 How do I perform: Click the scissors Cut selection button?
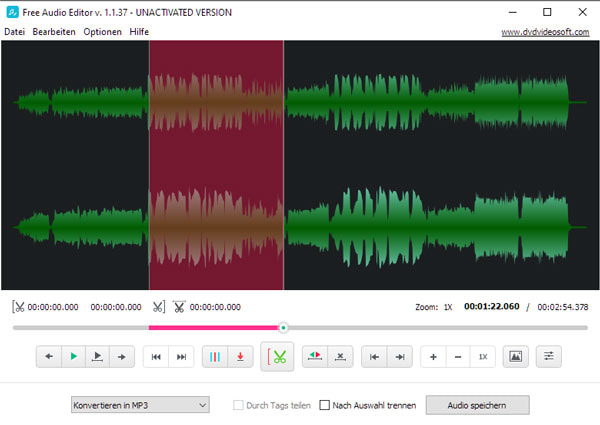pyautogui.click(x=279, y=357)
